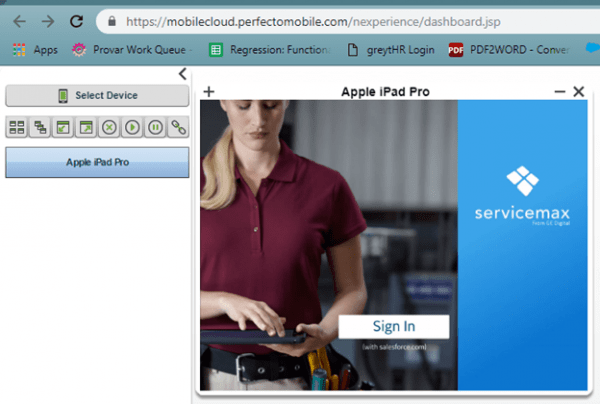
Task: Click the chain link icon in toolbar
Action: click(x=178, y=127)
